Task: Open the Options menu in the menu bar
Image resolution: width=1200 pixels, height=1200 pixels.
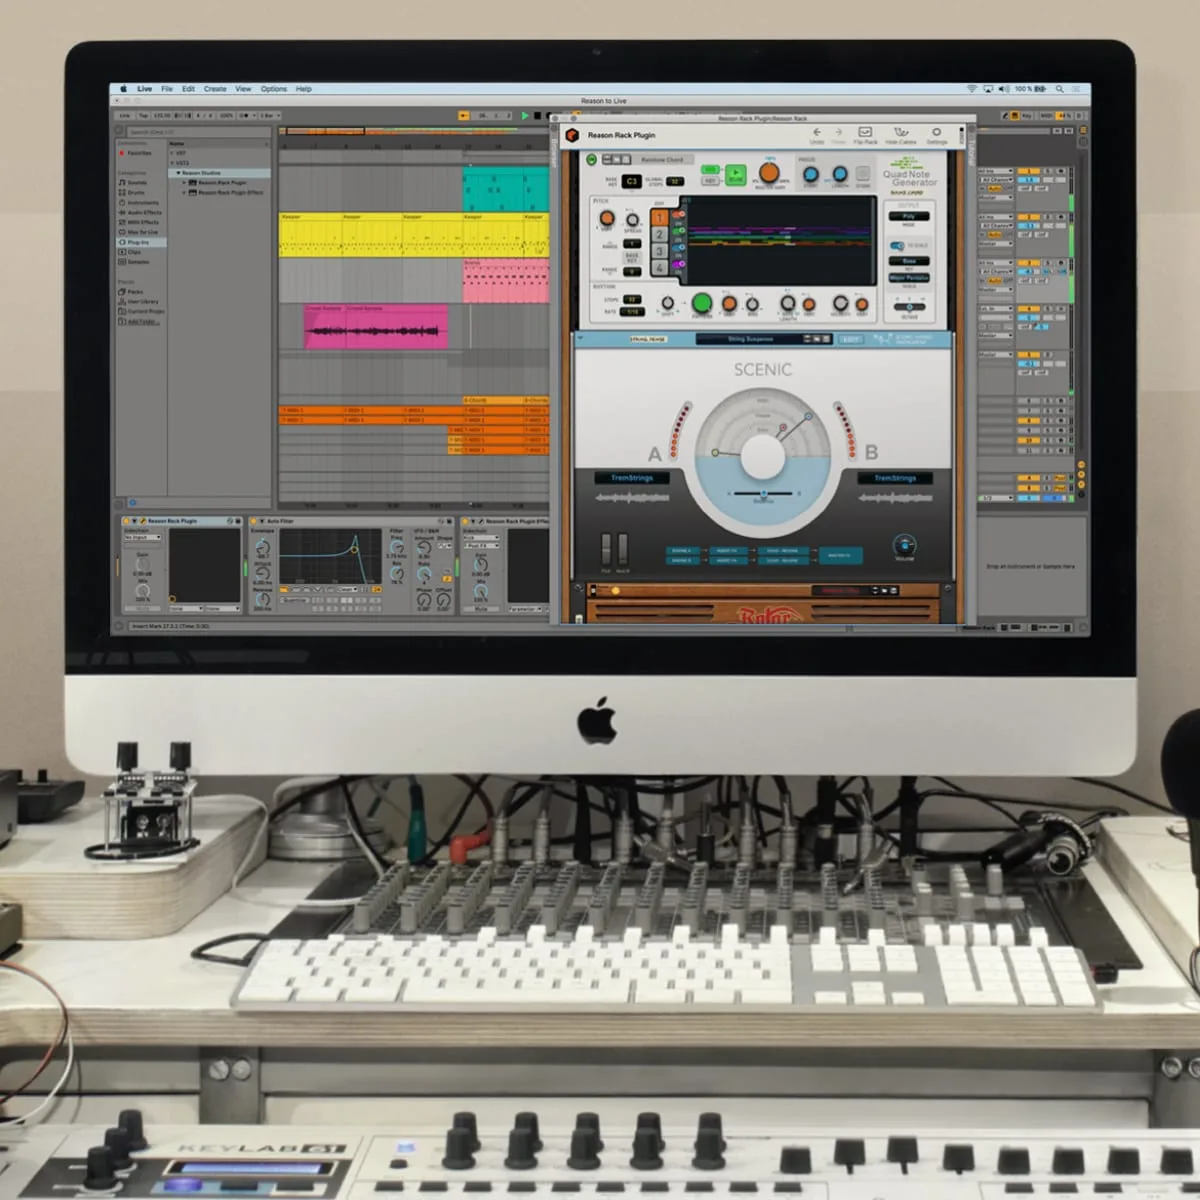Action: [273, 88]
